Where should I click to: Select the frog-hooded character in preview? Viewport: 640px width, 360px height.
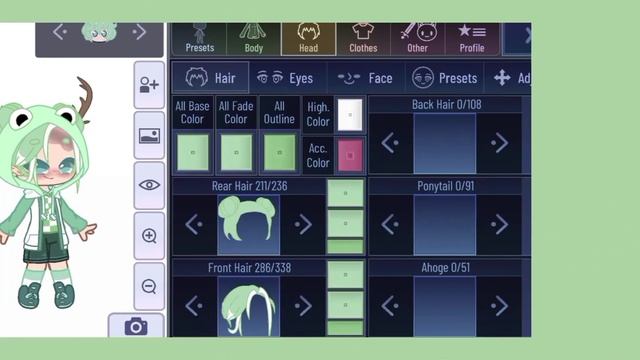click(47, 194)
